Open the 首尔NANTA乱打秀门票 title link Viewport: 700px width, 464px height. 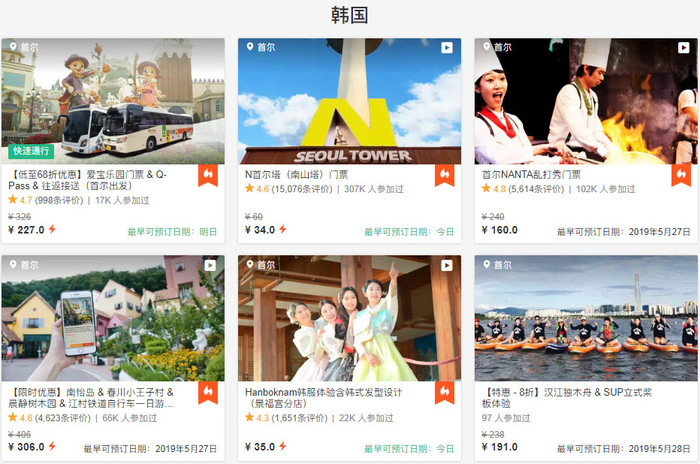click(531, 174)
